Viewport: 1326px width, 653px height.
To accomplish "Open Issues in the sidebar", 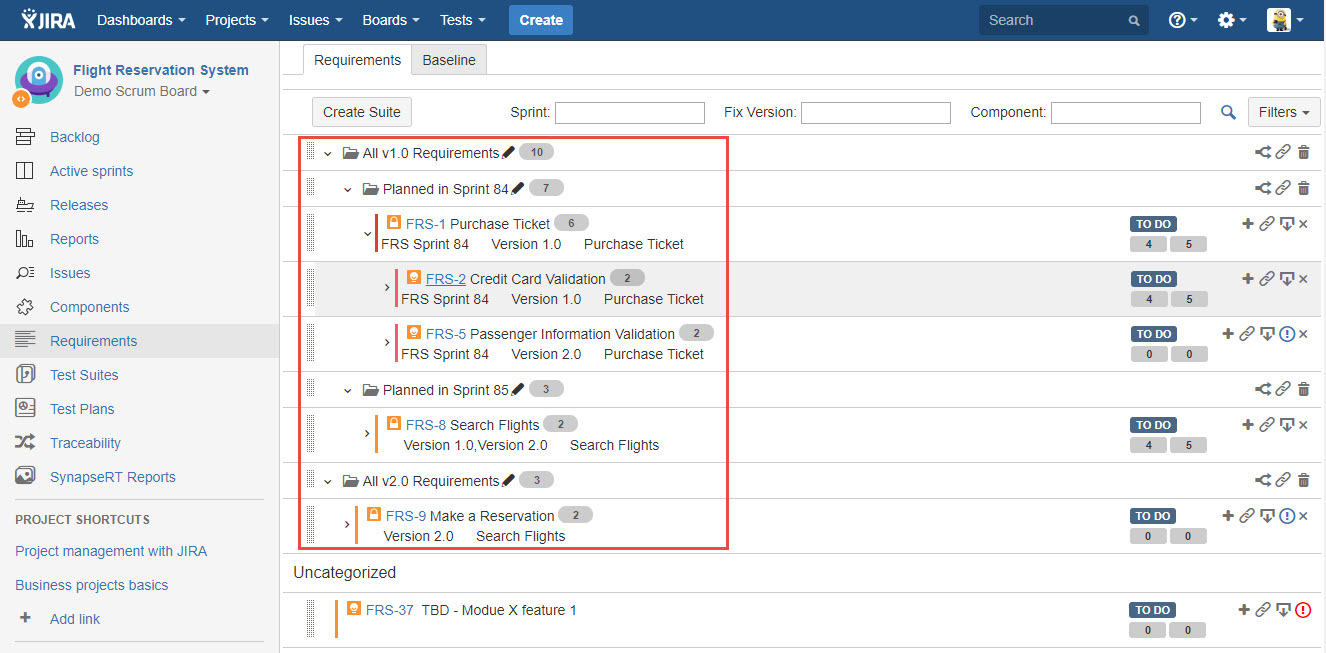I will (70, 273).
